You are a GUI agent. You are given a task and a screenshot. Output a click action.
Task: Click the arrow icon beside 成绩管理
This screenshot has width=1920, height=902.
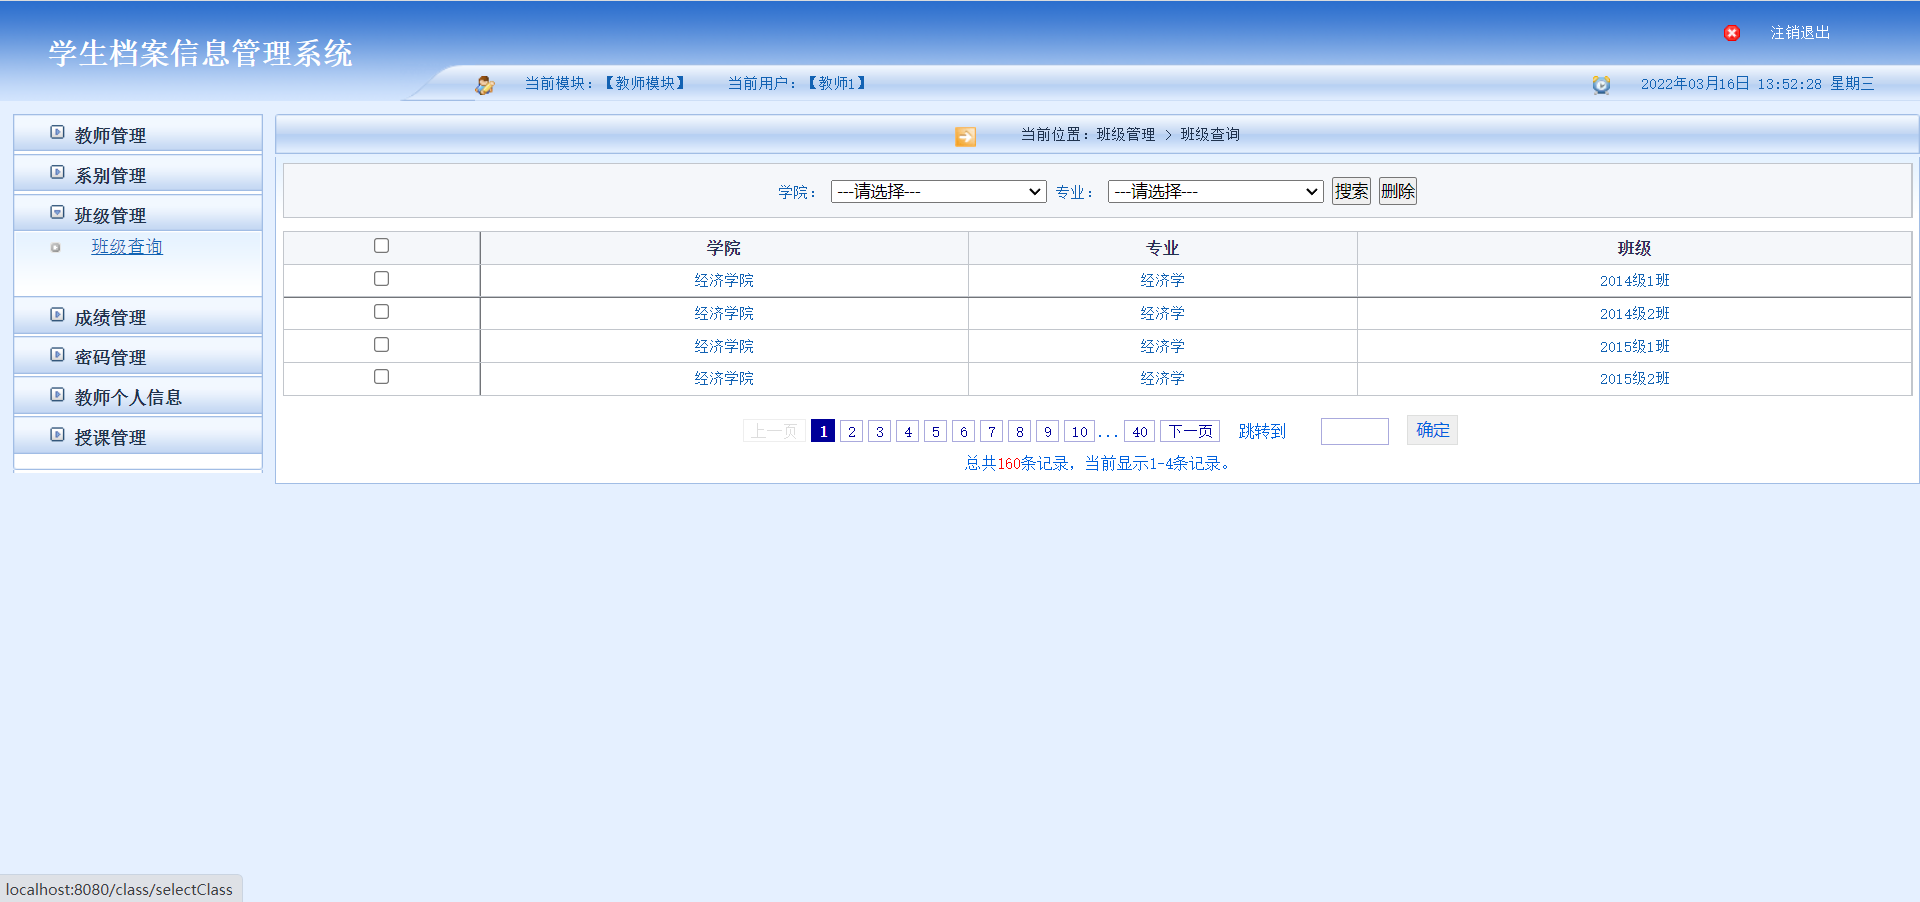point(57,315)
